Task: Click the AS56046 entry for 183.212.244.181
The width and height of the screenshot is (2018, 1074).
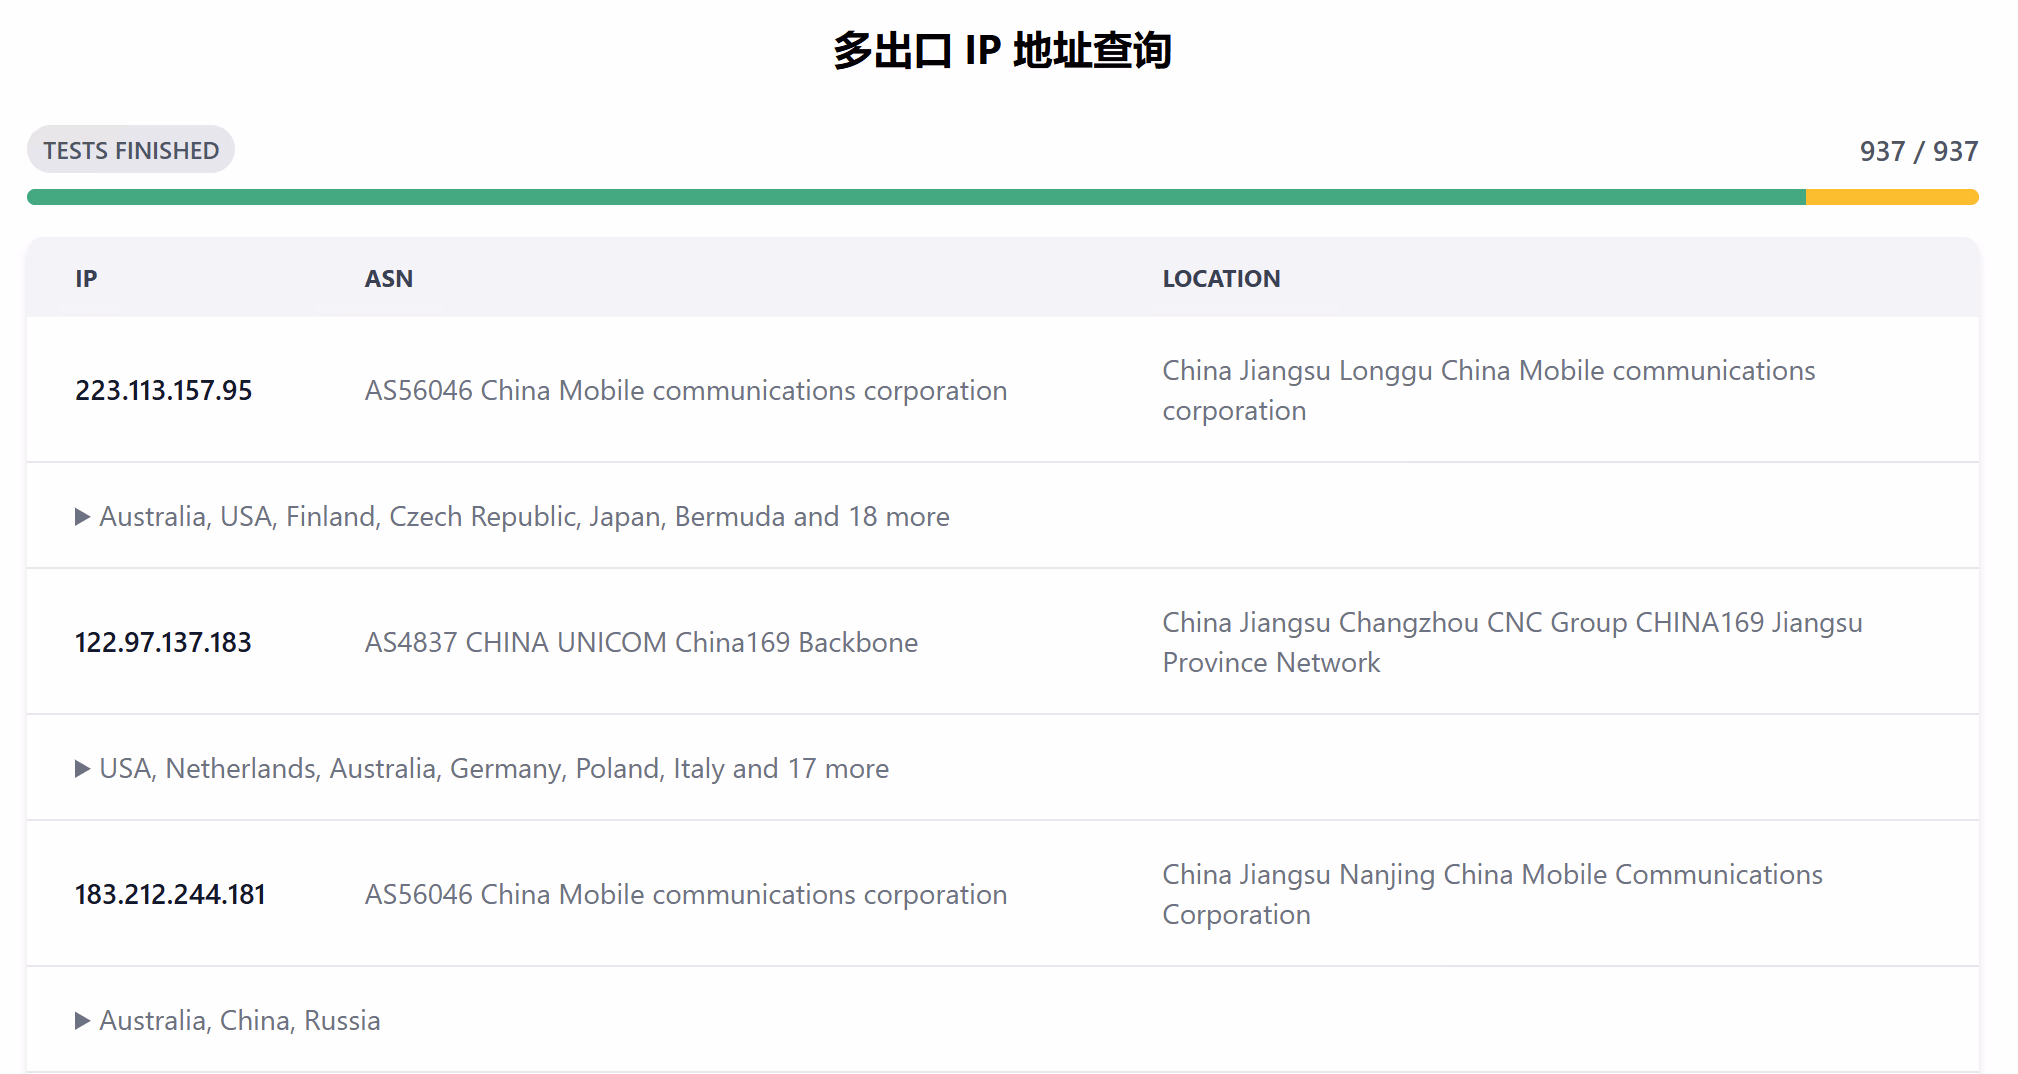Action: [x=685, y=894]
